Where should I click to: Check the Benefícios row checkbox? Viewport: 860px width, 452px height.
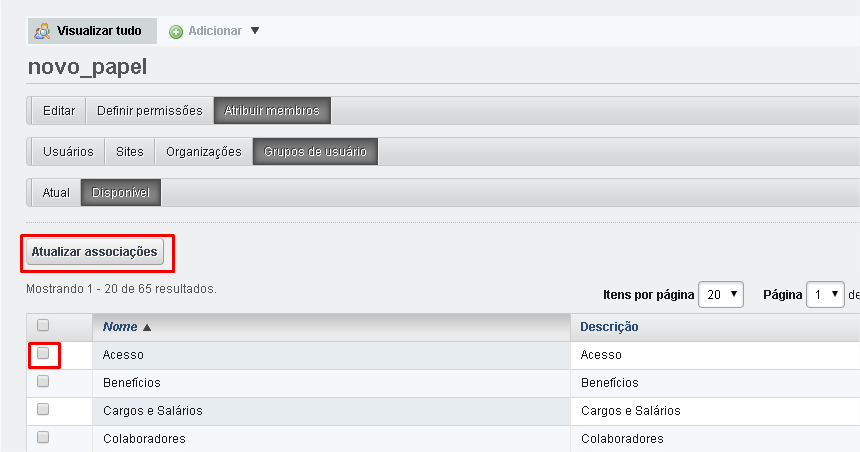point(43,381)
